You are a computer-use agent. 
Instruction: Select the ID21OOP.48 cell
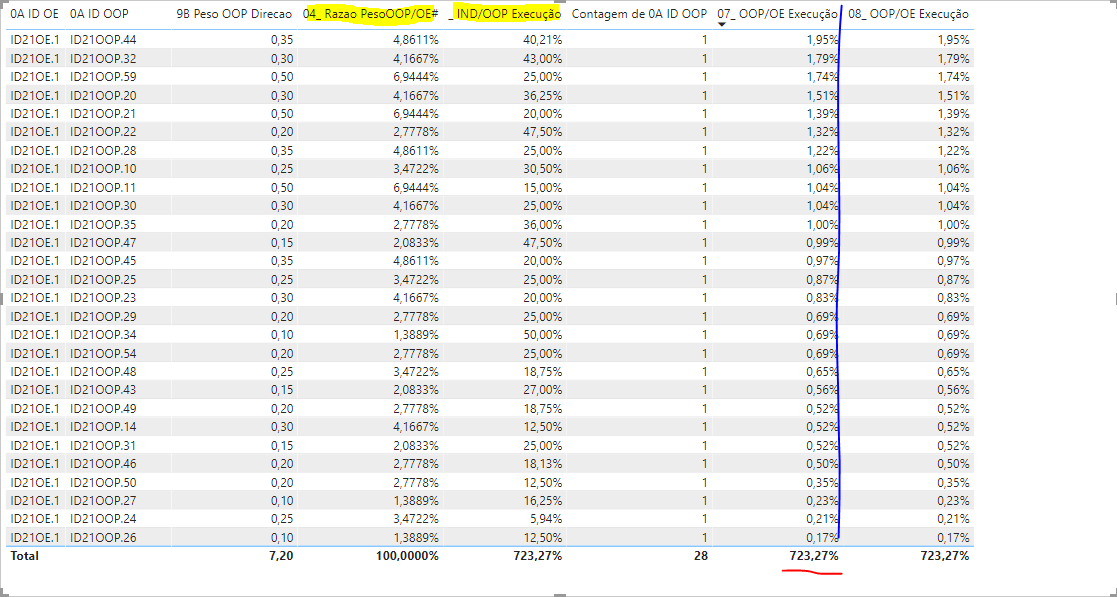[x=103, y=372]
